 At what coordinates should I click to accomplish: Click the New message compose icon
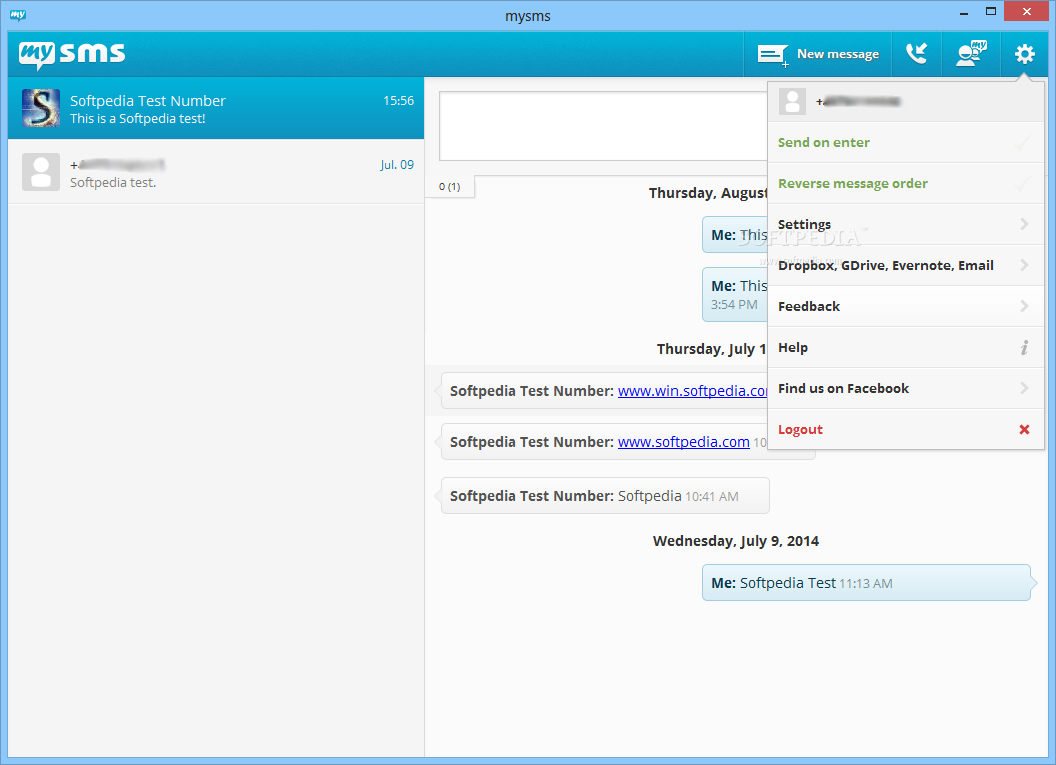[772, 55]
